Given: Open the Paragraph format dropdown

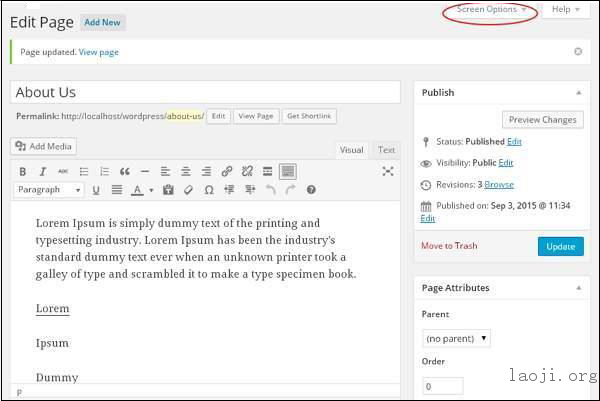Looking at the screenshot, I should tap(48, 189).
